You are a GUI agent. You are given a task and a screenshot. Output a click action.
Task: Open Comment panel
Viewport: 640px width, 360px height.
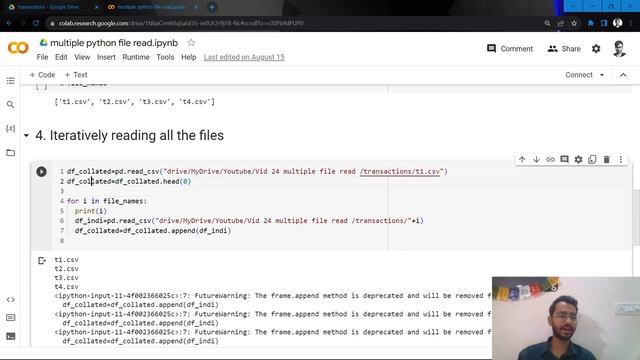[510, 49]
